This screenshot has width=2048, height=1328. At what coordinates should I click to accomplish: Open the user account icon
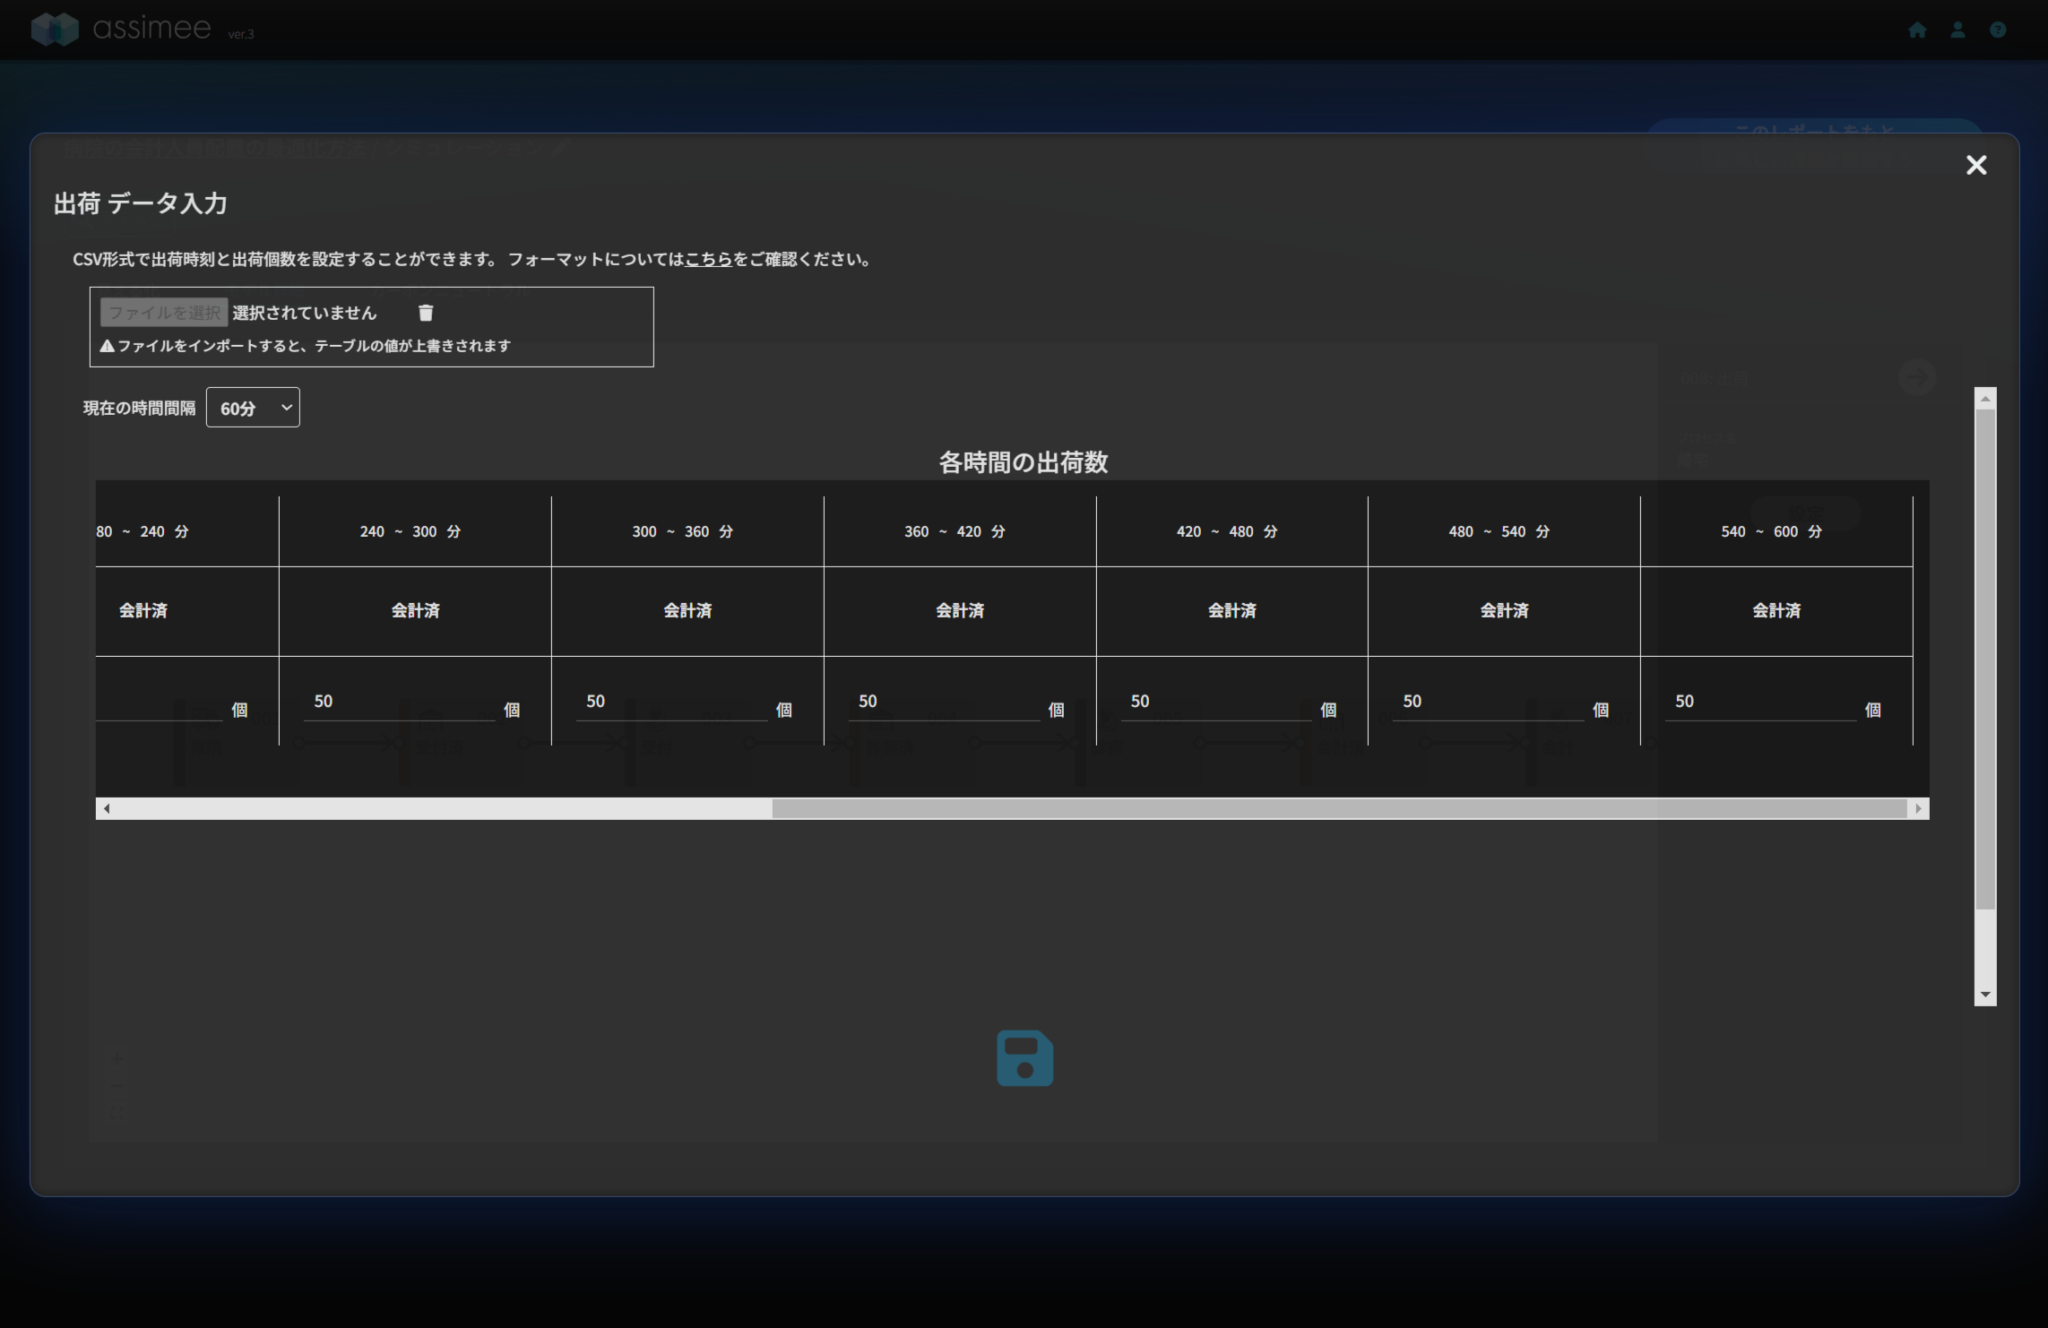point(1957,30)
